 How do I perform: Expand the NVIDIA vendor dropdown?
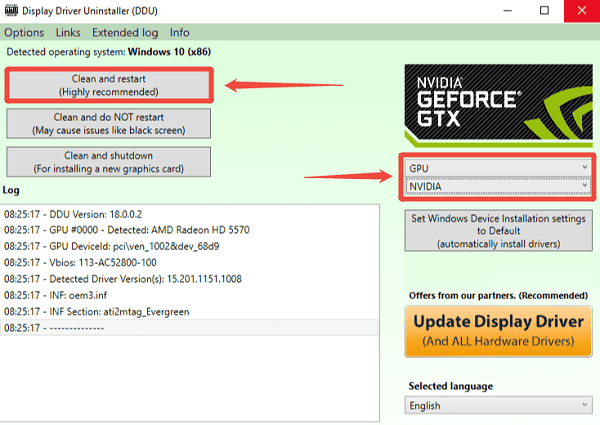tap(496, 186)
